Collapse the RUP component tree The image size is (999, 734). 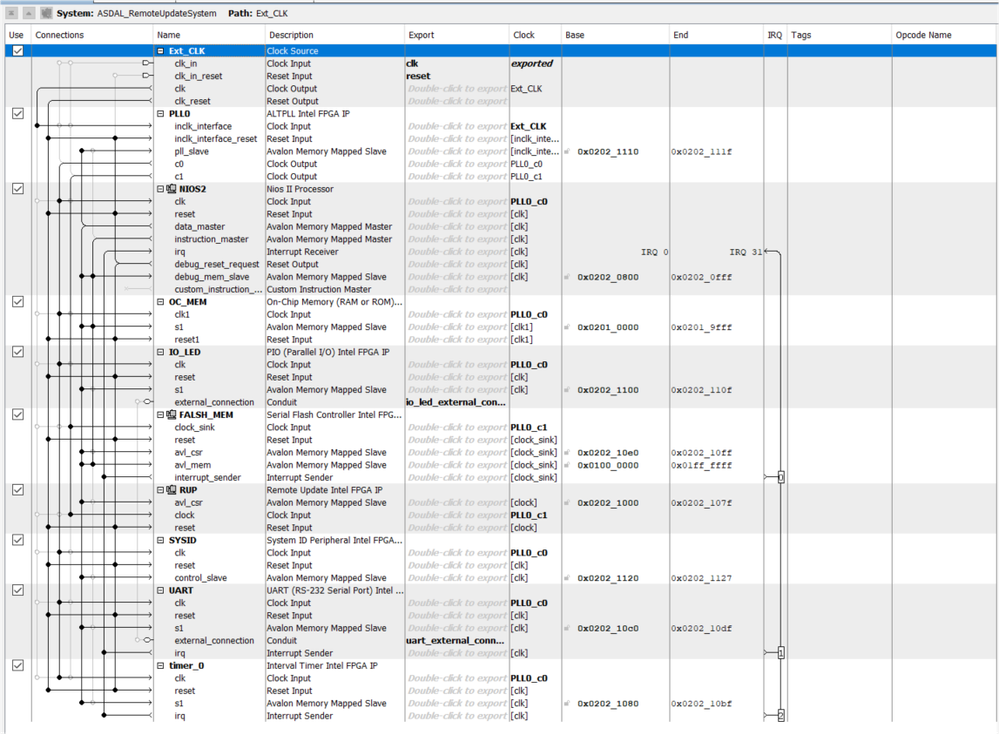pos(161,490)
